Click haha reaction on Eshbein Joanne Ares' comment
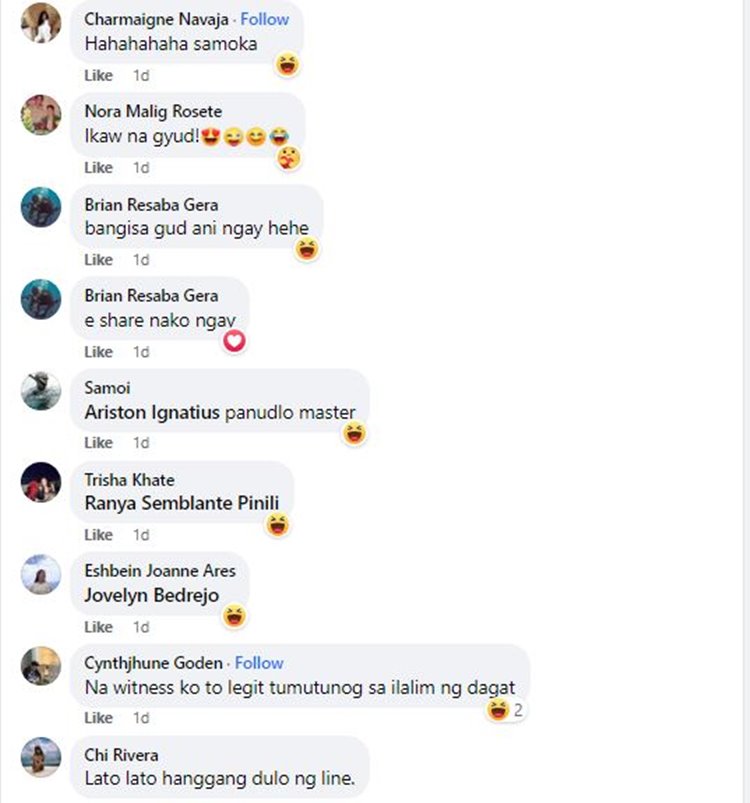The height and width of the screenshot is (803, 750). click(x=234, y=616)
